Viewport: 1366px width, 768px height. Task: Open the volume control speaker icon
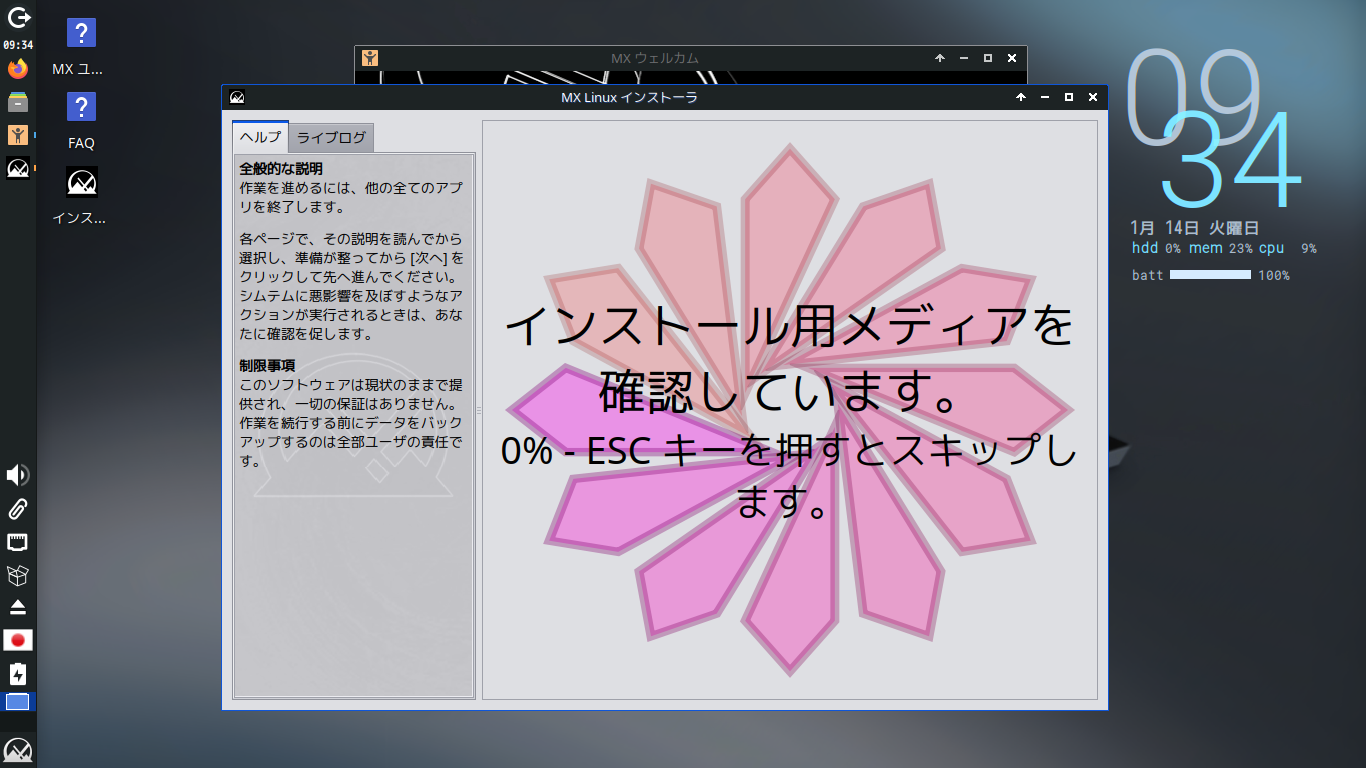tap(18, 475)
